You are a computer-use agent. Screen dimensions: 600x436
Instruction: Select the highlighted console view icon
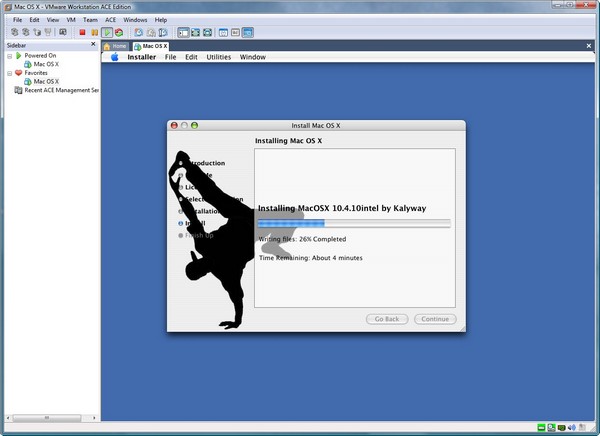248,33
